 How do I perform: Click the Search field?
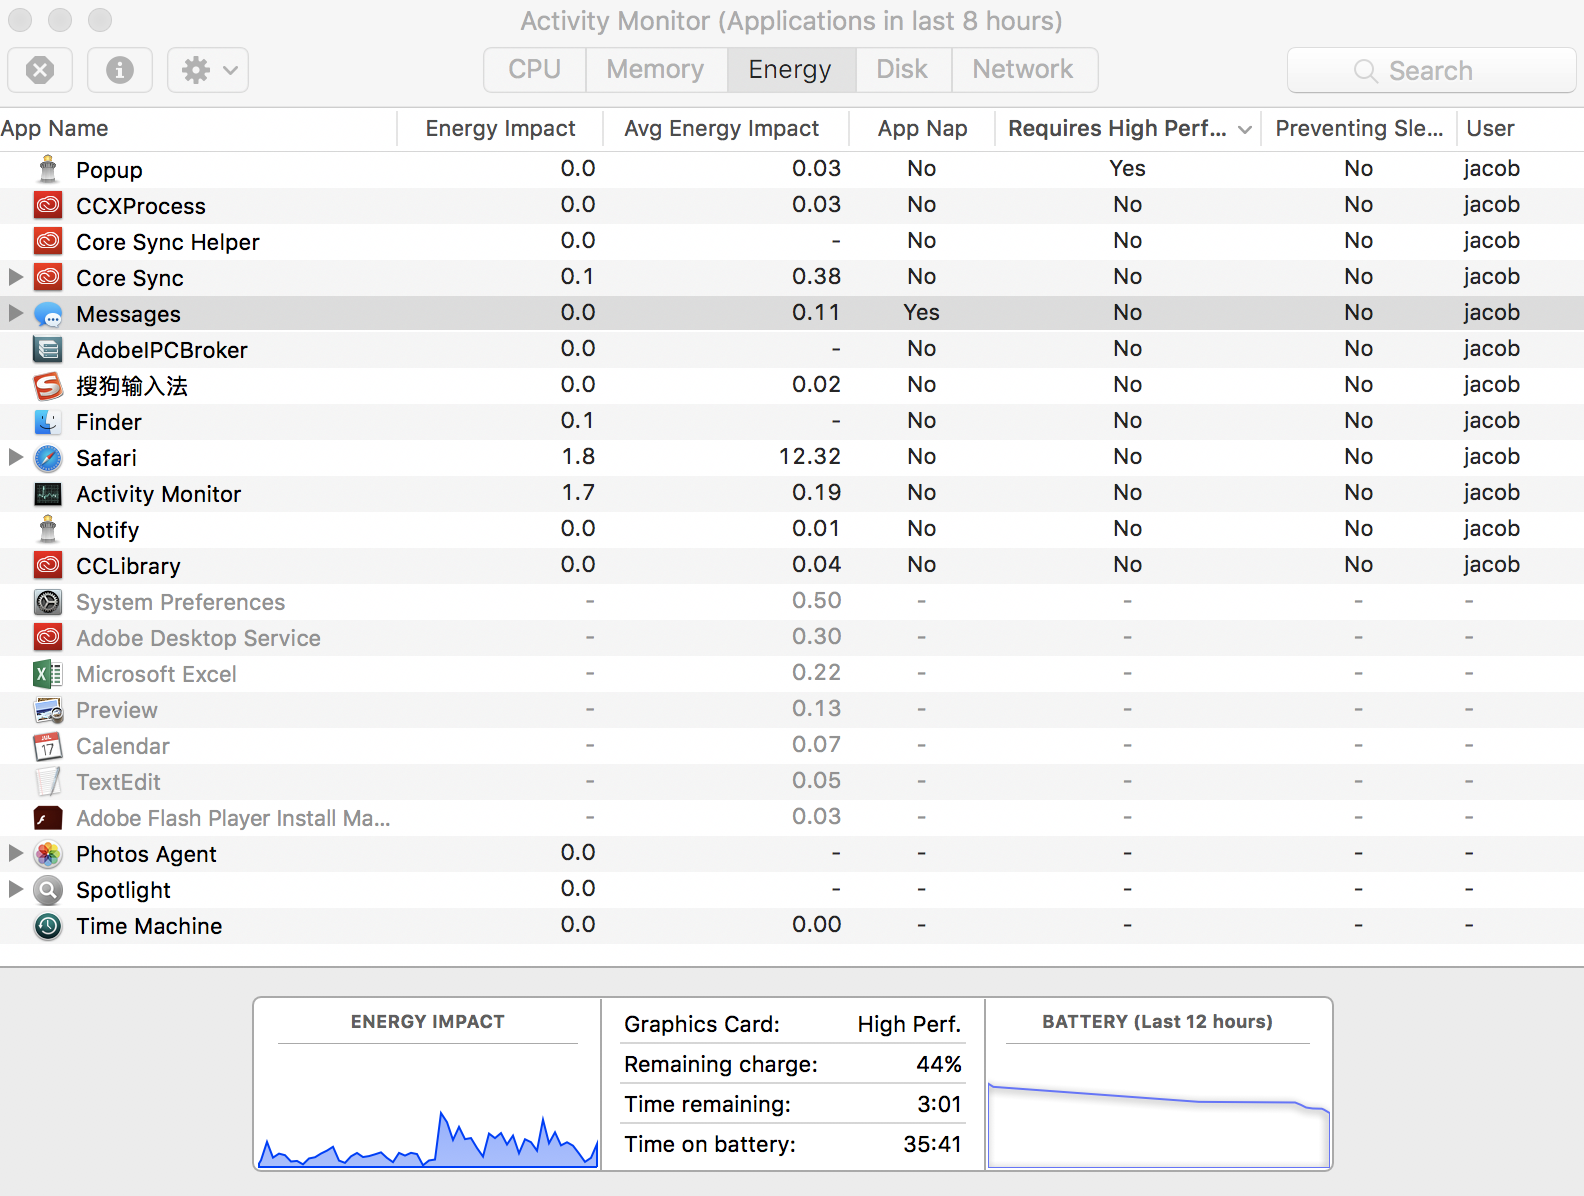pyautogui.click(x=1430, y=71)
